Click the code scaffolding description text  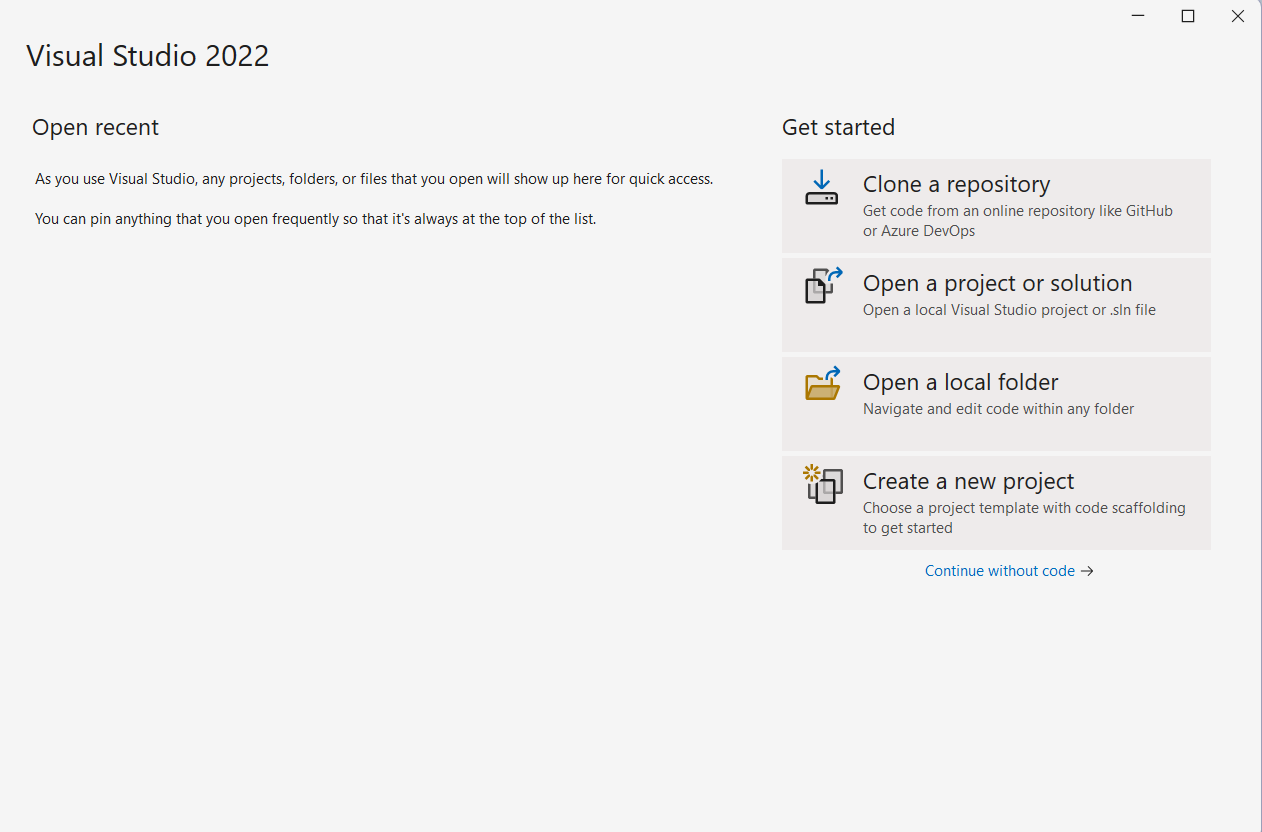[x=1024, y=507]
